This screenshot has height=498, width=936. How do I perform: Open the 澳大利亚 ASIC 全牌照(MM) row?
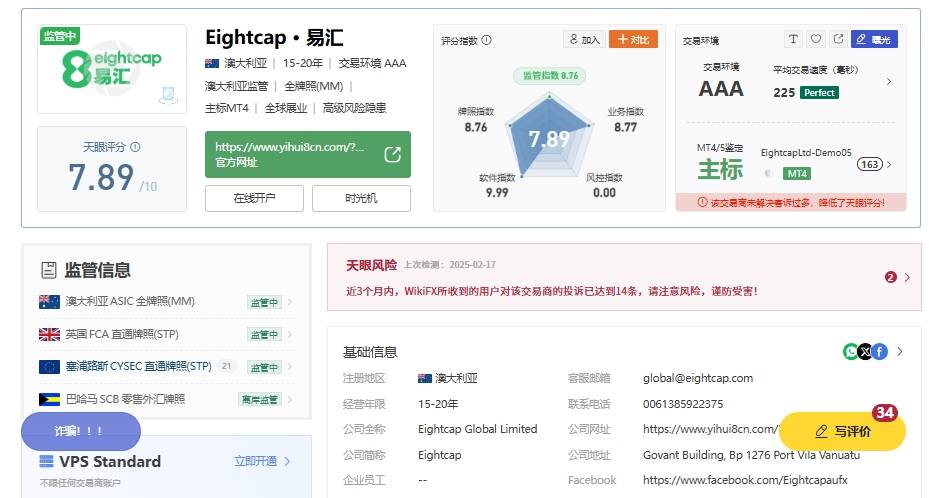[x=165, y=302]
